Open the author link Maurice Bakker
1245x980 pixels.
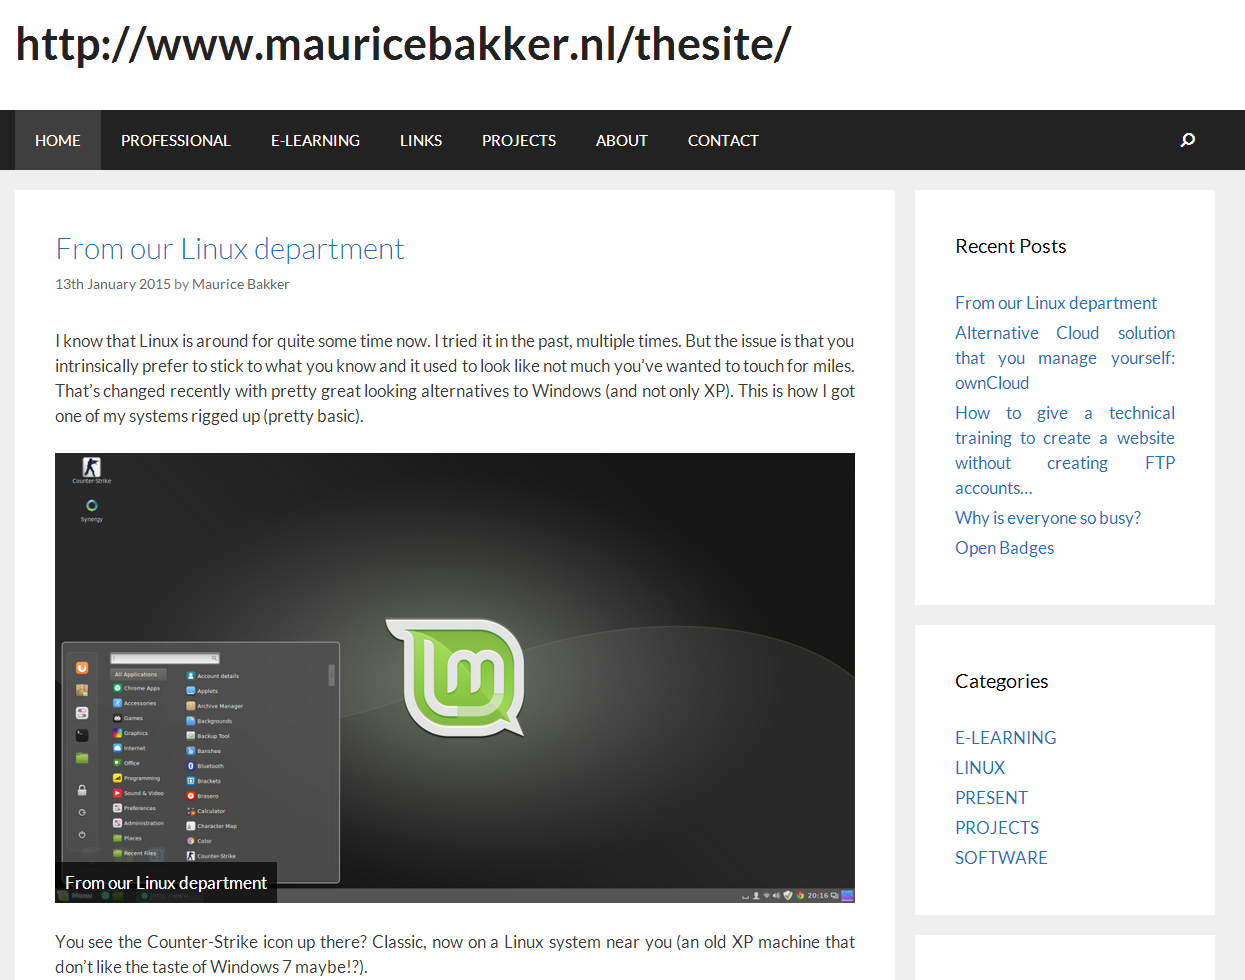[241, 284]
